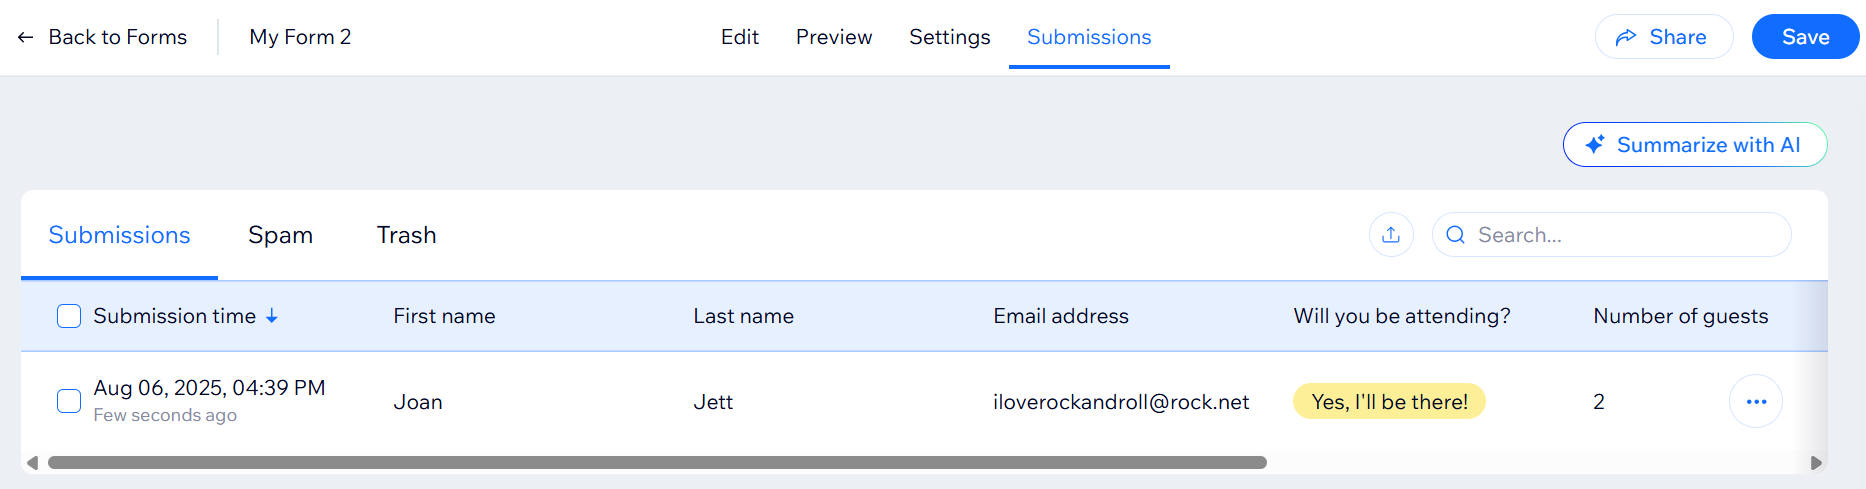Click the search magnifier icon

pyautogui.click(x=1455, y=235)
